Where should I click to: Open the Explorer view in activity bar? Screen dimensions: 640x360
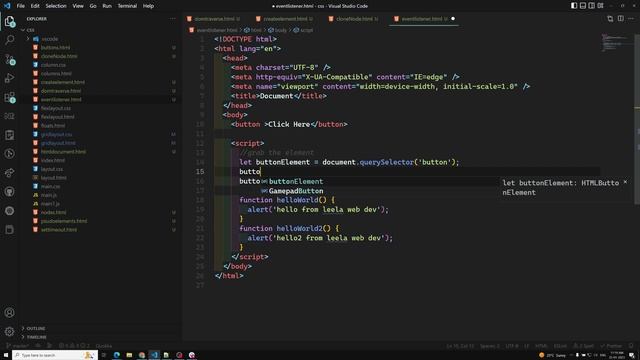9,21
